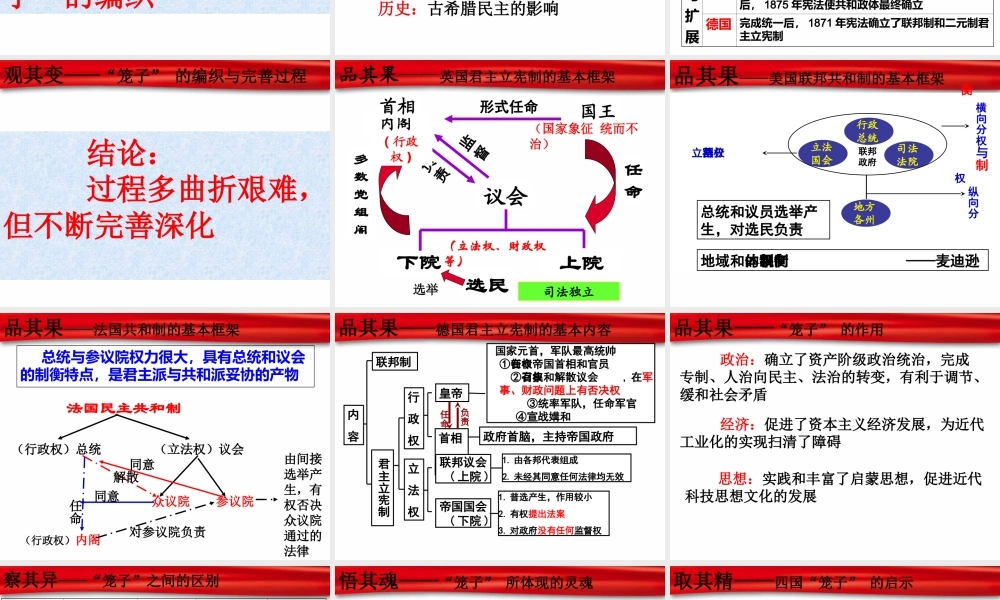Viewport: 1000px width, 600px height.
Task: Click the 上院 label in UK diagram
Action: point(581,262)
